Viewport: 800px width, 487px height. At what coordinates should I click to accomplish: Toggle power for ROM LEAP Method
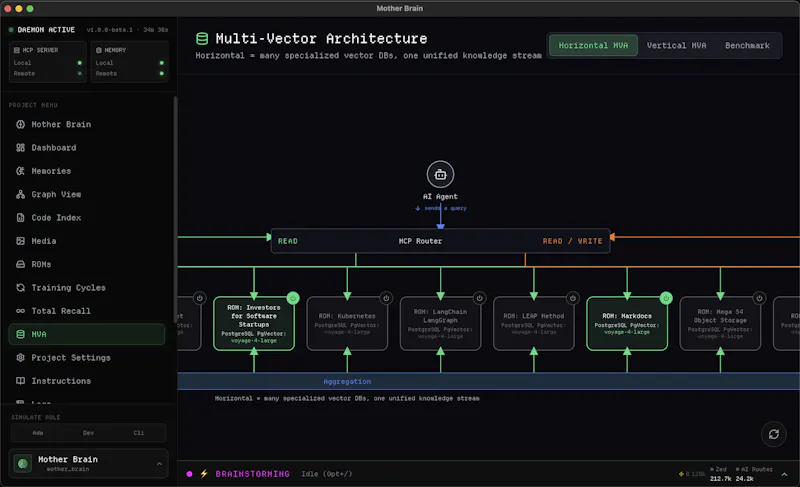click(573, 298)
